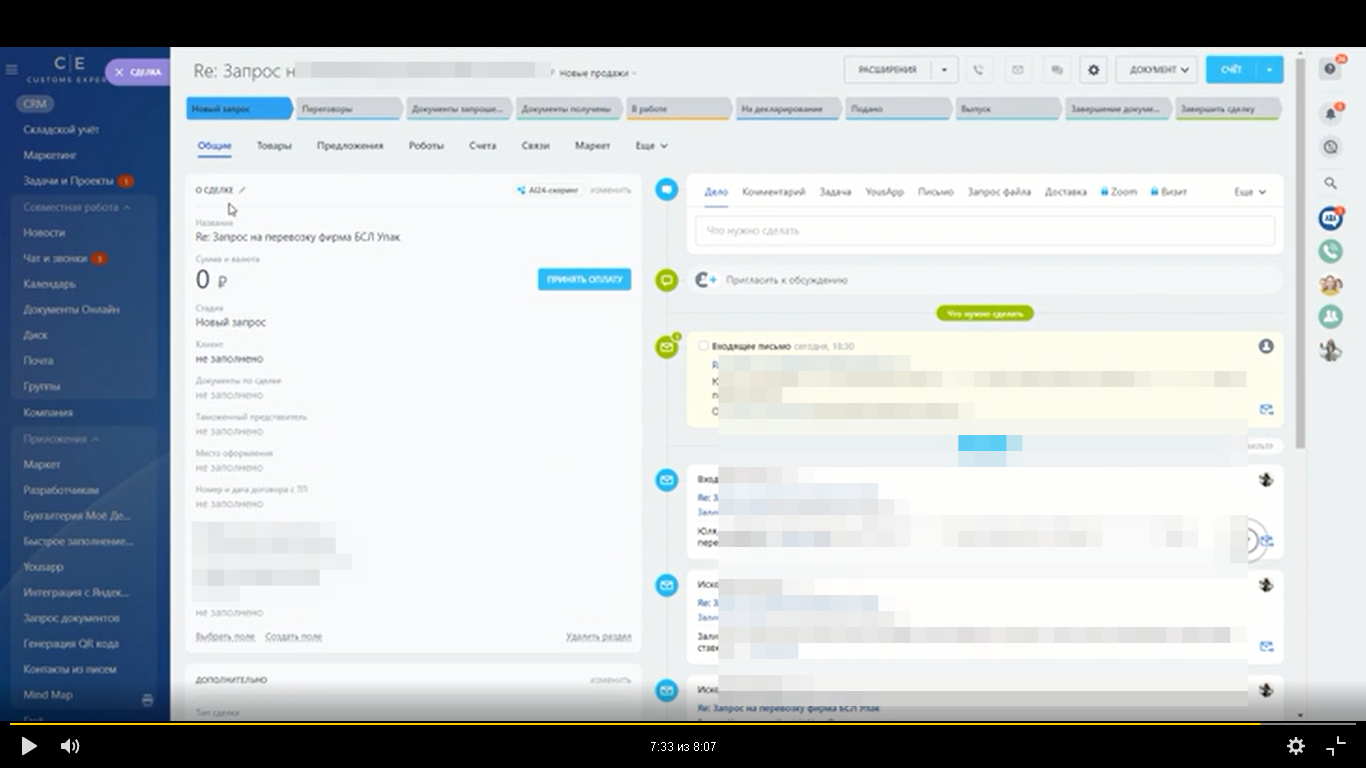Open the green group contacts icon
The image size is (1366, 768).
(1330, 317)
